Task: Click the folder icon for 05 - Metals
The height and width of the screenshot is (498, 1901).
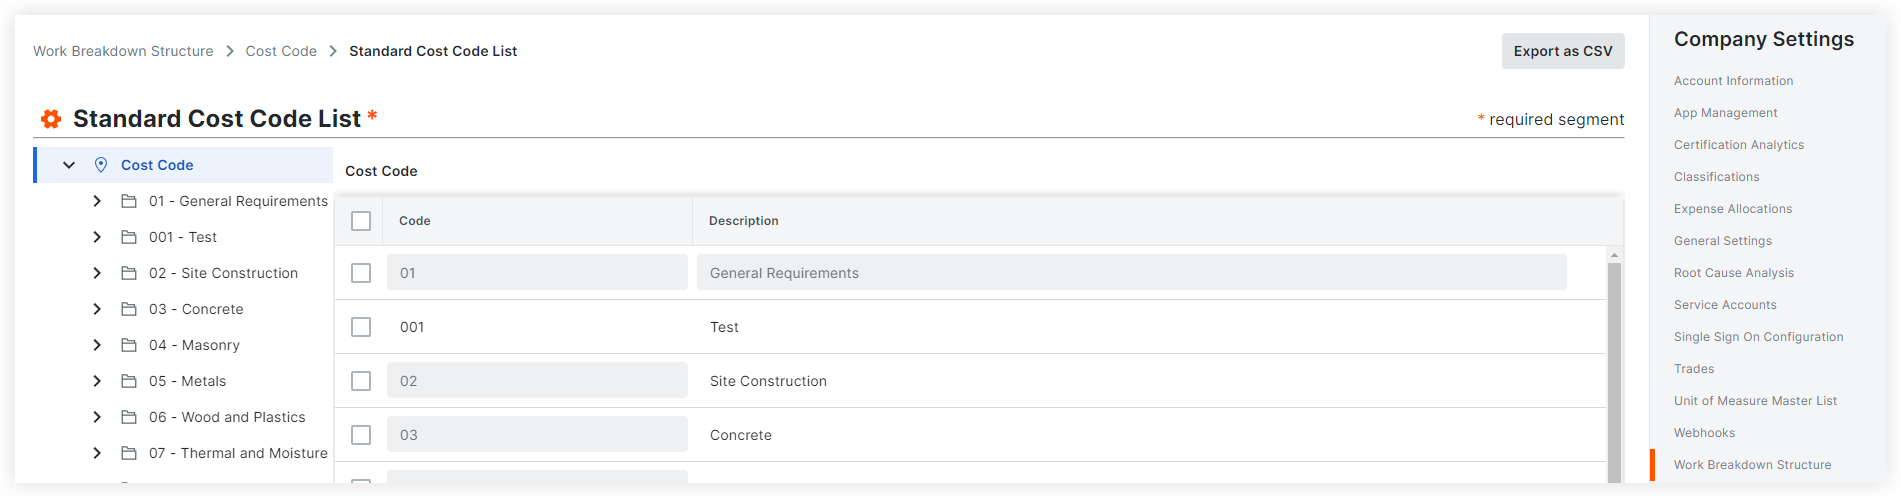Action: coord(129,381)
